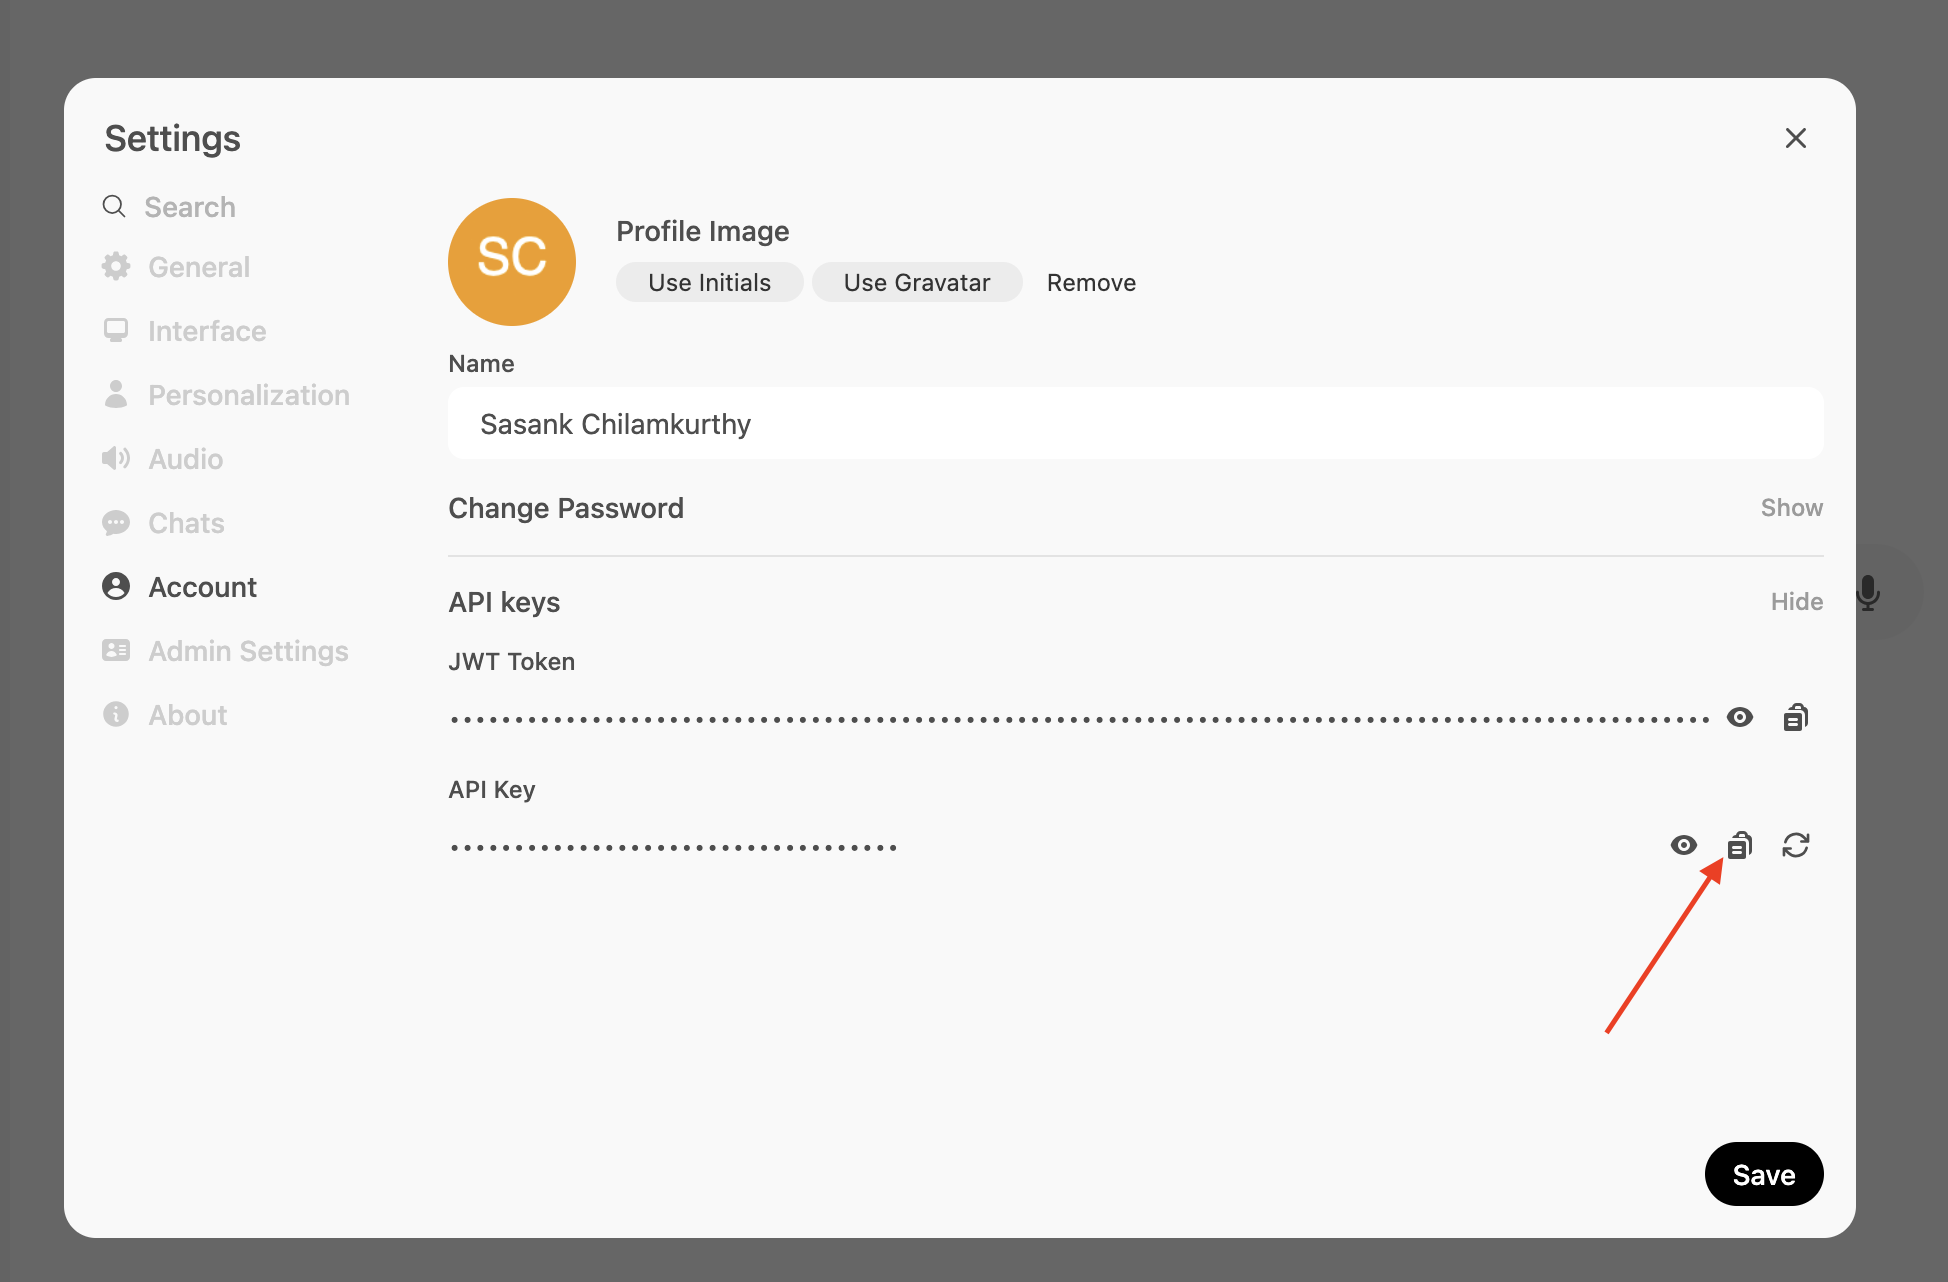The height and width of the screenshot is (1282, 1948).
Task: Click the Use Gravatar button
Action: (917, 283)
